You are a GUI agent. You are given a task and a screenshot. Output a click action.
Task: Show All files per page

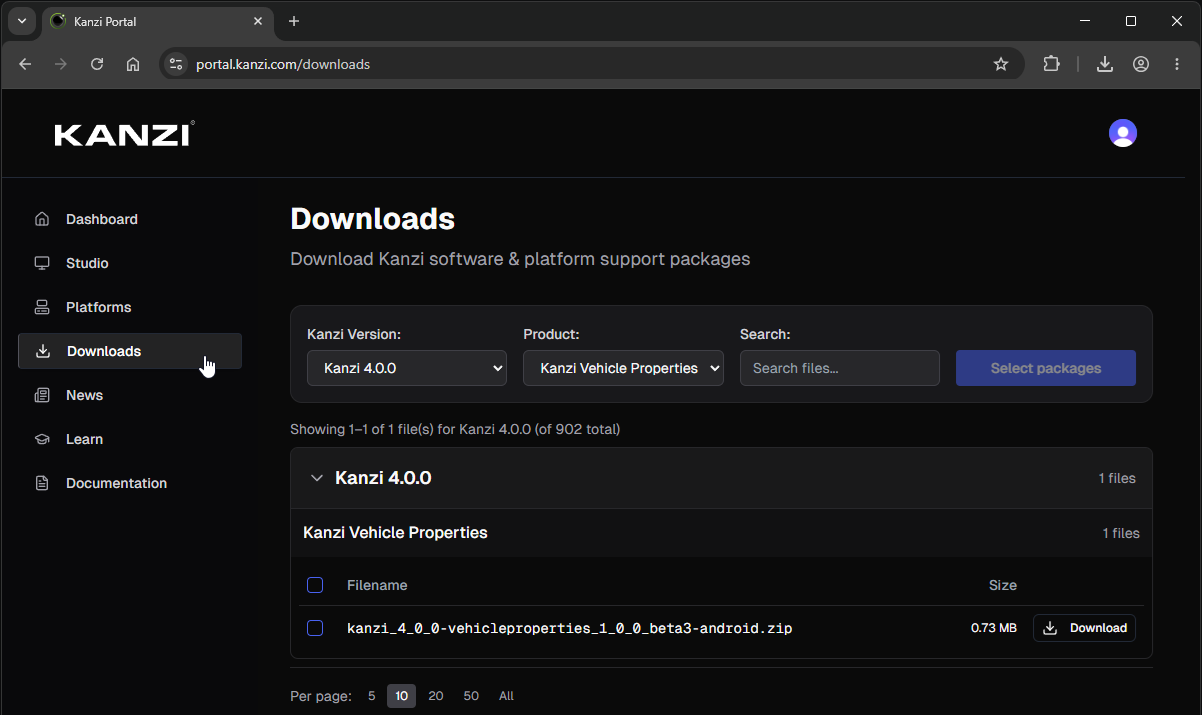pyautogui.click(x=506, y=696)
